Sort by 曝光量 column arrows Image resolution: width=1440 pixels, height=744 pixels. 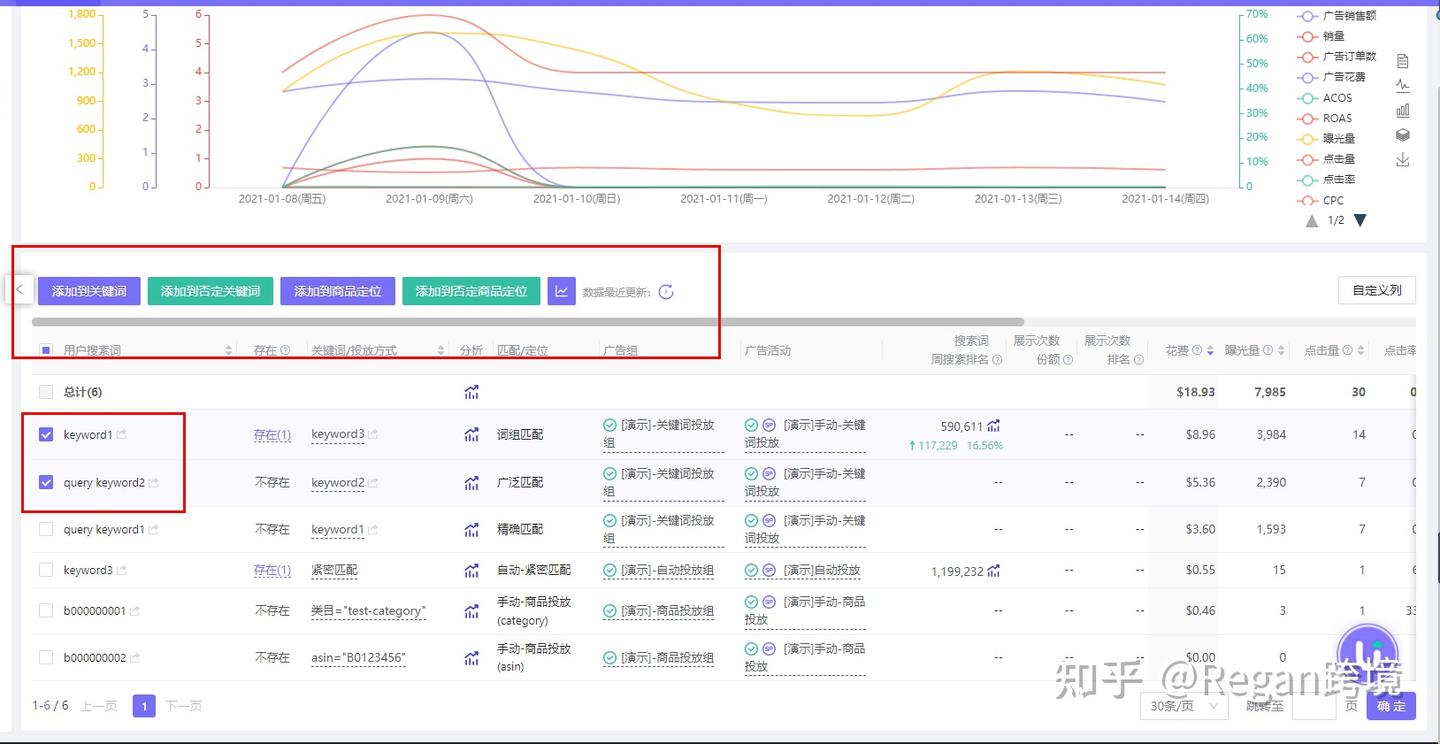[x=1281, y=351]
